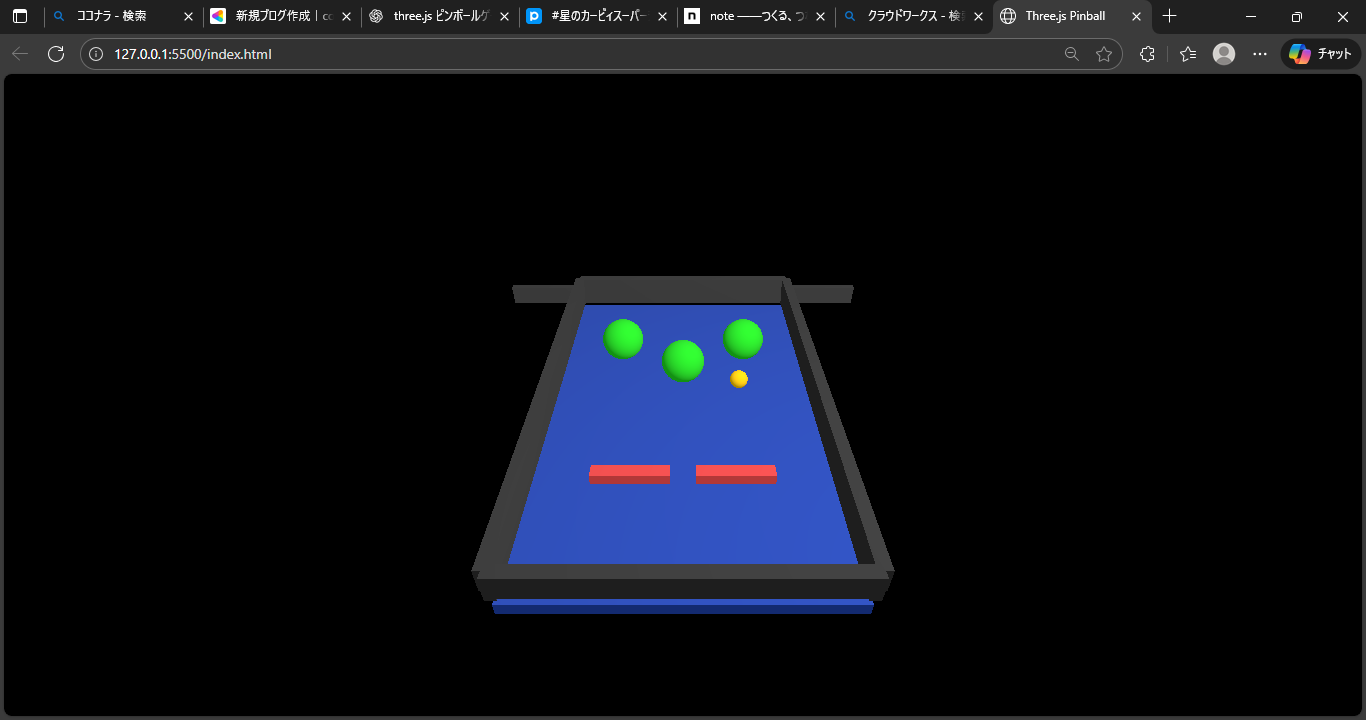Click the user profile avatar icon
This screenshot has width=1366, height=720.
[x=1224, y=54]
